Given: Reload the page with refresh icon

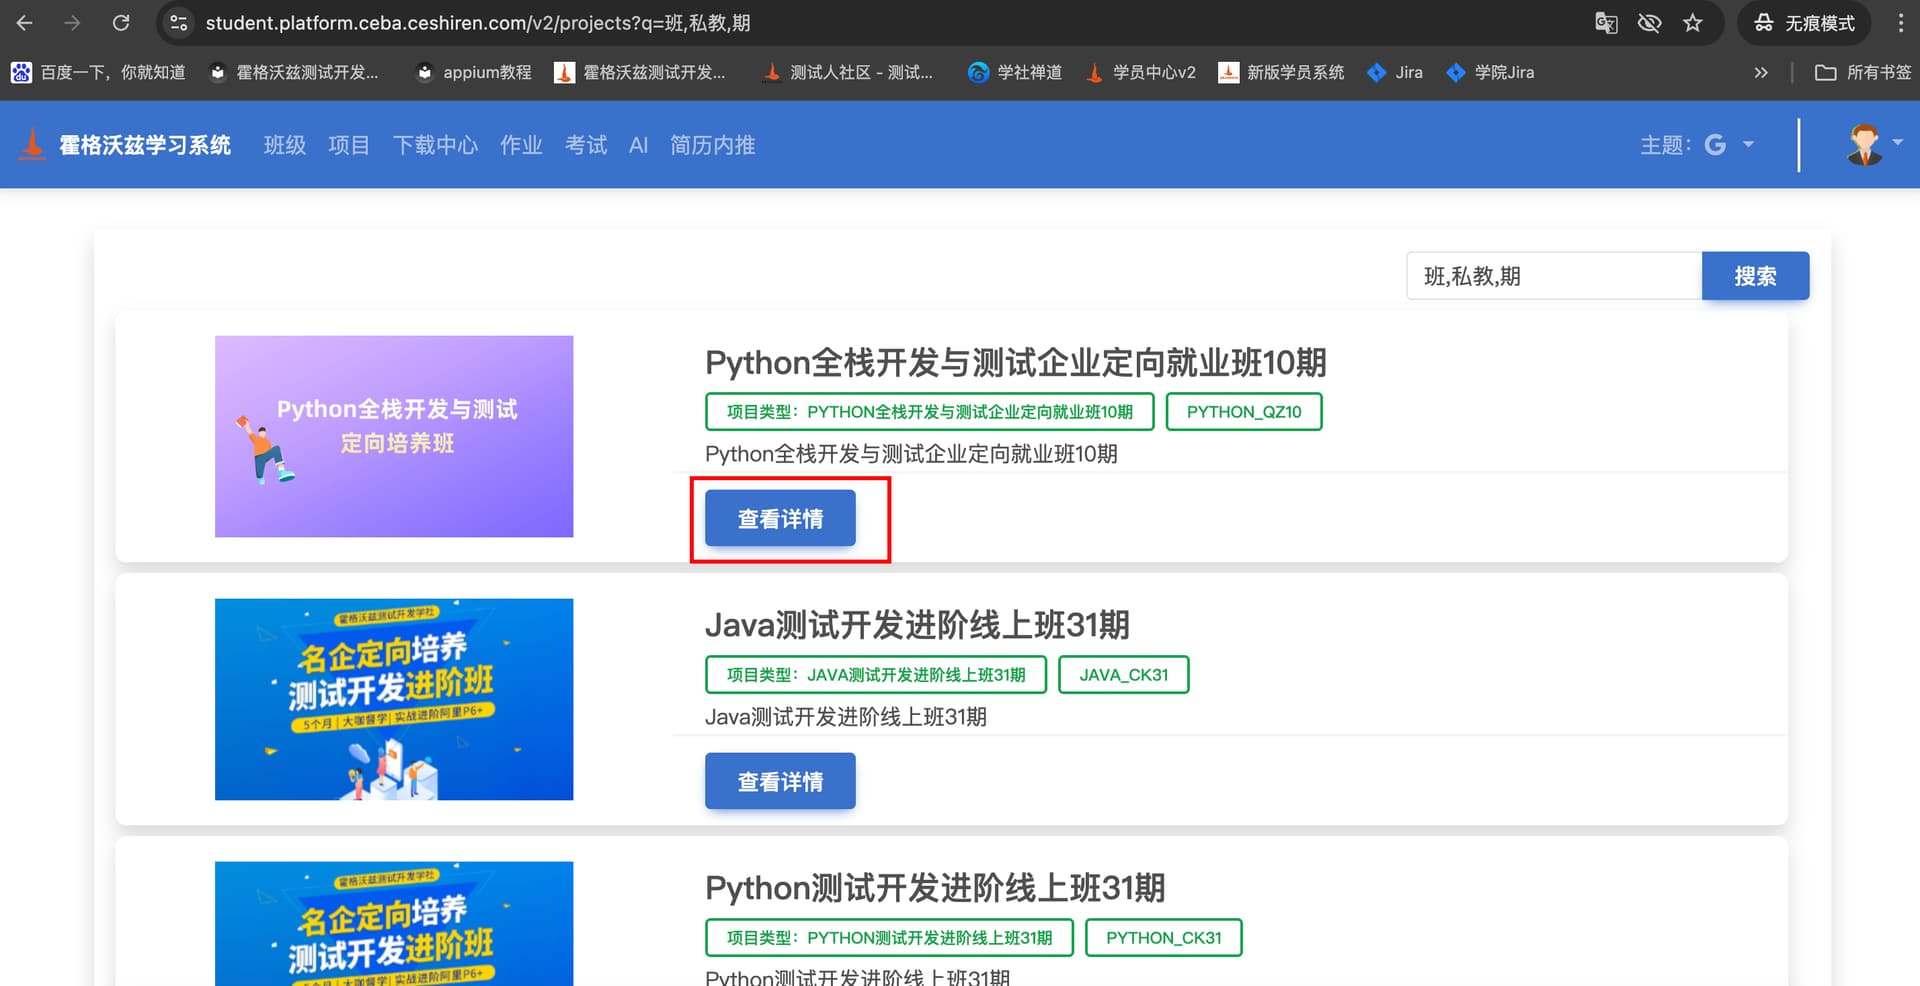Looking at the screenshot, I should coord(121,23).
